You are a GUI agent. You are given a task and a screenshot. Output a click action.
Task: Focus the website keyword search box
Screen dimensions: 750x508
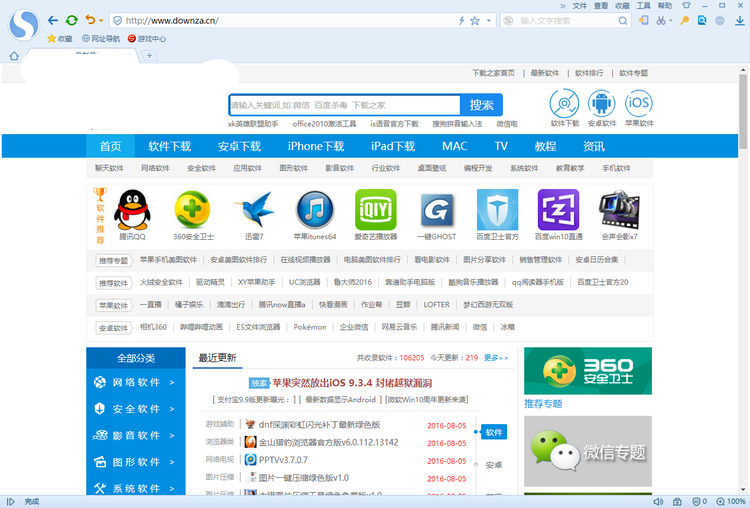click(x=344, y=105)
